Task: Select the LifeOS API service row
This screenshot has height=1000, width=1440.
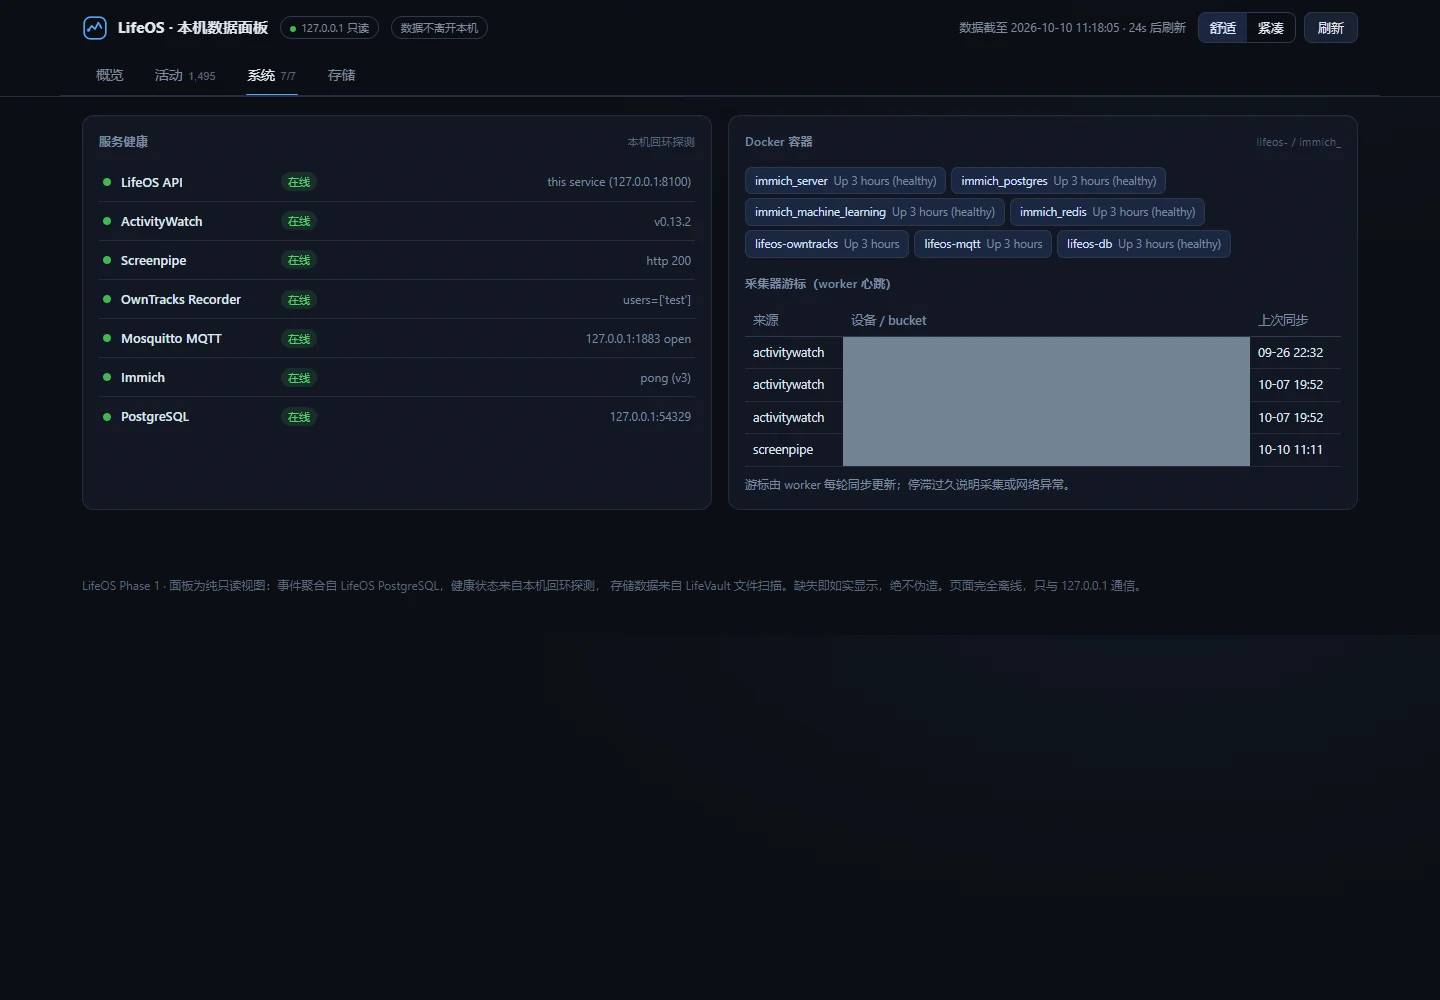Action: pyautogui.click(x=397, y=182)
